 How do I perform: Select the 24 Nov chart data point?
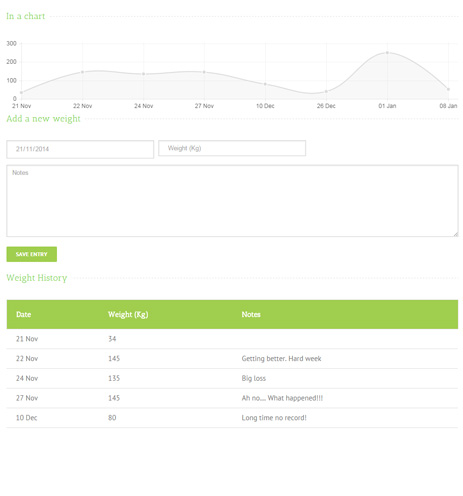coord(144,74)
